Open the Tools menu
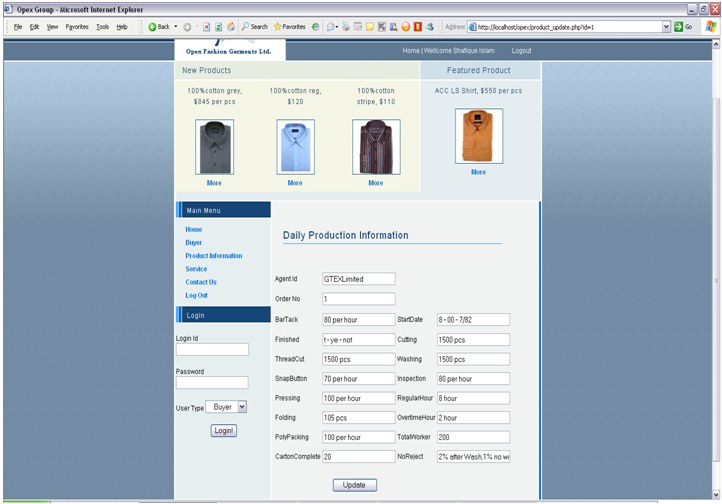Image resolution: width=722 pixels, height=504 pixels. [102, 27]
